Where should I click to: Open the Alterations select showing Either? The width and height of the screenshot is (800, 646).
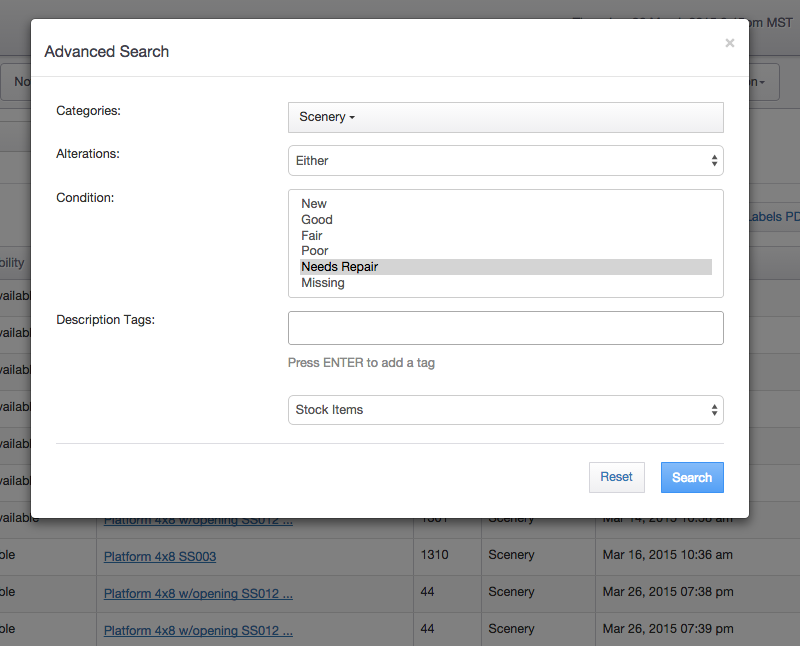506,161
